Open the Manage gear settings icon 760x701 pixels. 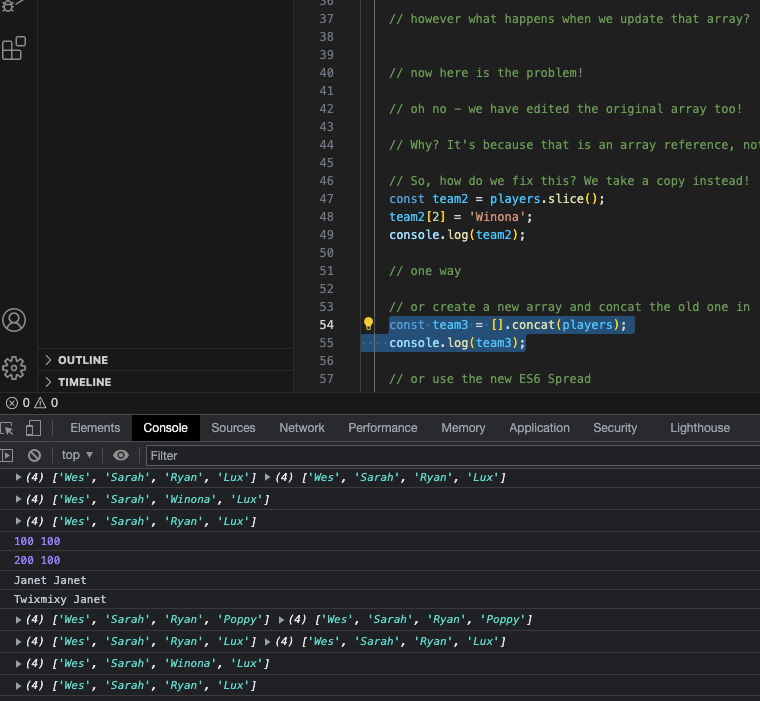click(14, 367)
